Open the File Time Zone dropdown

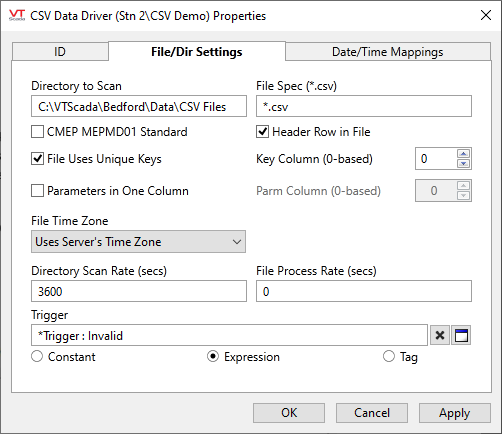click(138, 242)
